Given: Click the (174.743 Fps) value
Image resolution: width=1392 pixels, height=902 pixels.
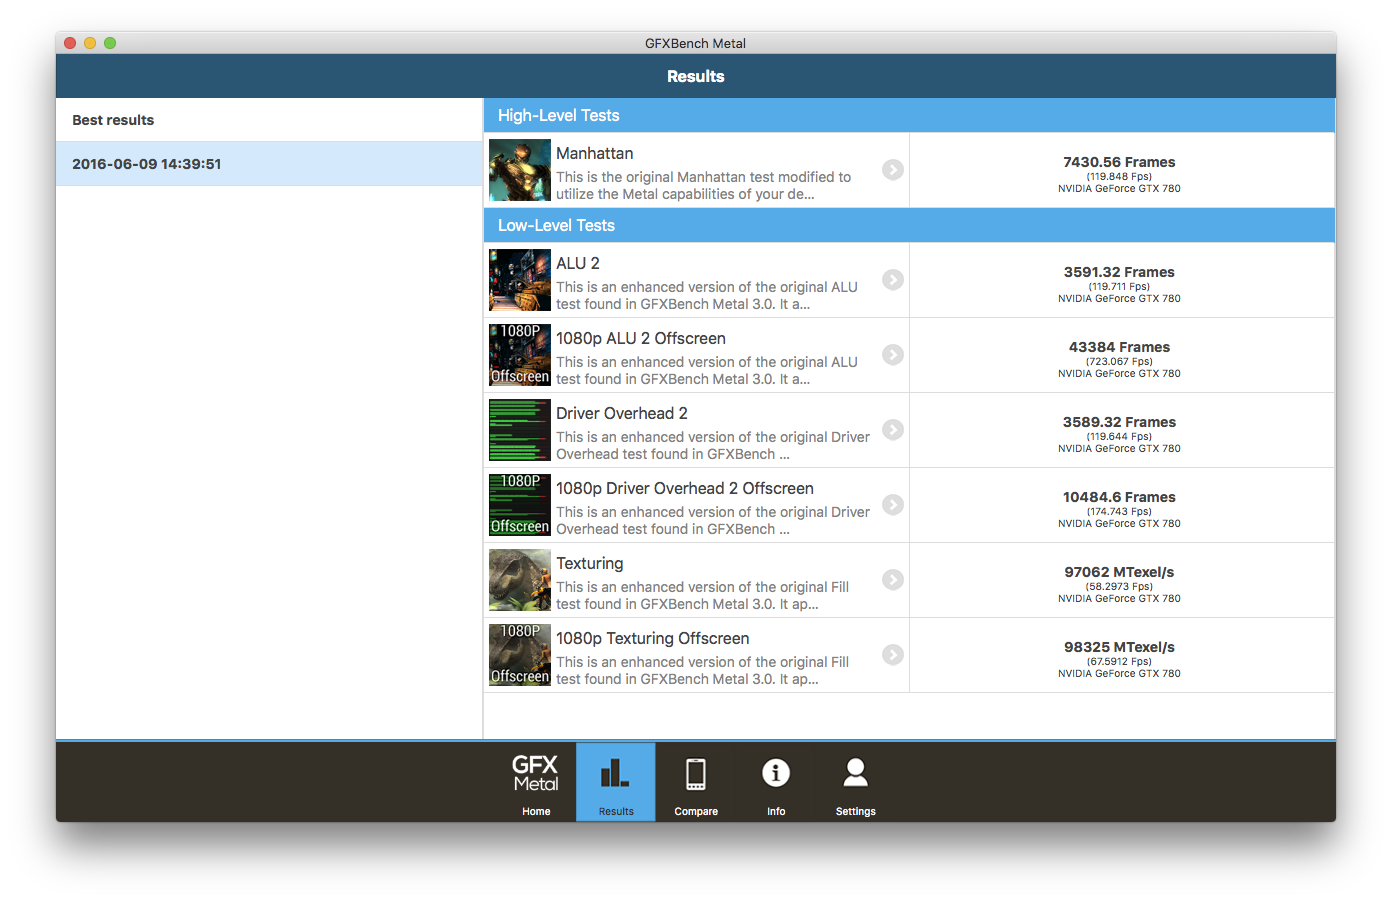Looking at the screenshot, I should [x=1119, y=512].
